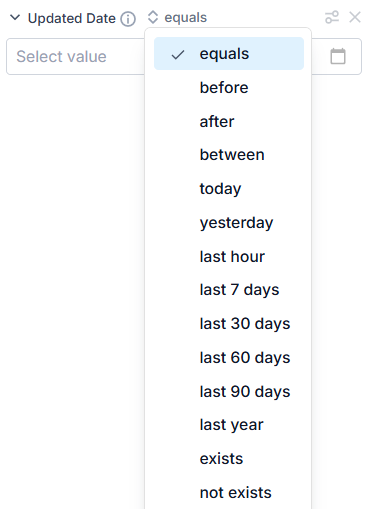
Task: Open the filter settings sliders icon
Action: [x=332, y=17]
